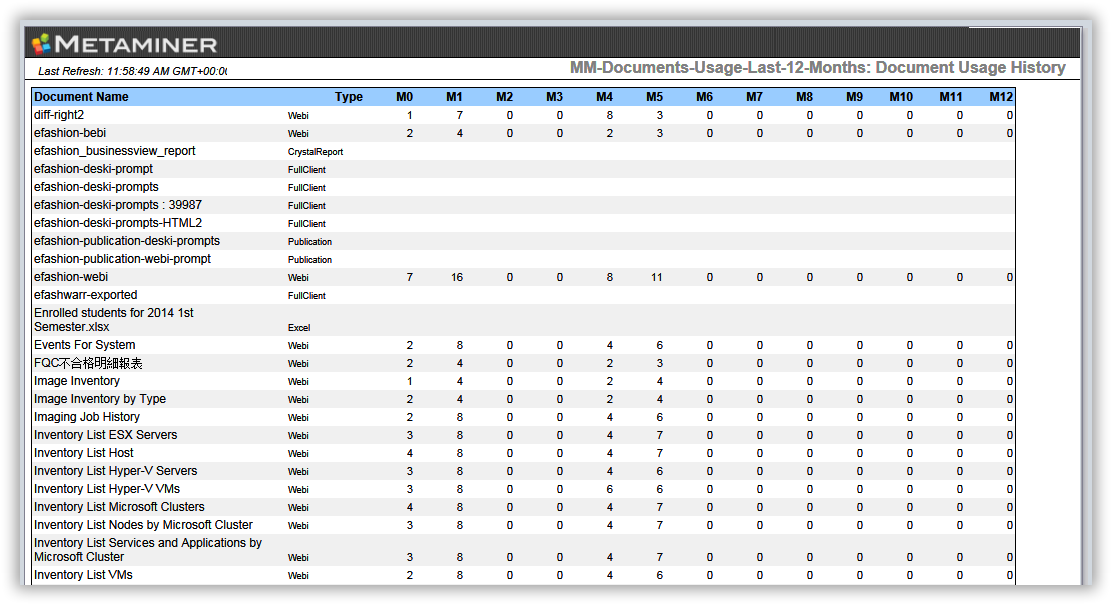Click the M1 value 16 for efashion-webi

457,277
